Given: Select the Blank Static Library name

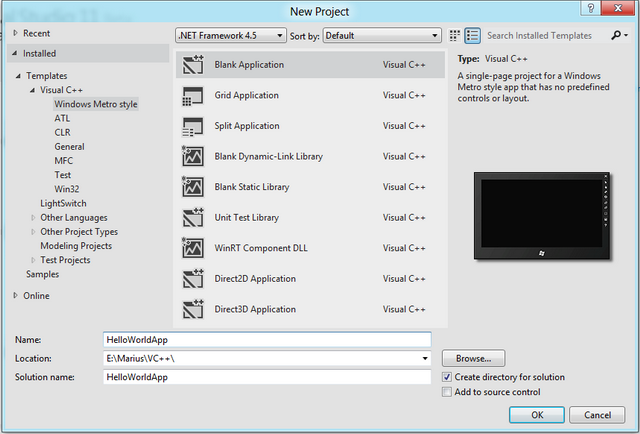Looking at the screenshot, I should point(252,187).
